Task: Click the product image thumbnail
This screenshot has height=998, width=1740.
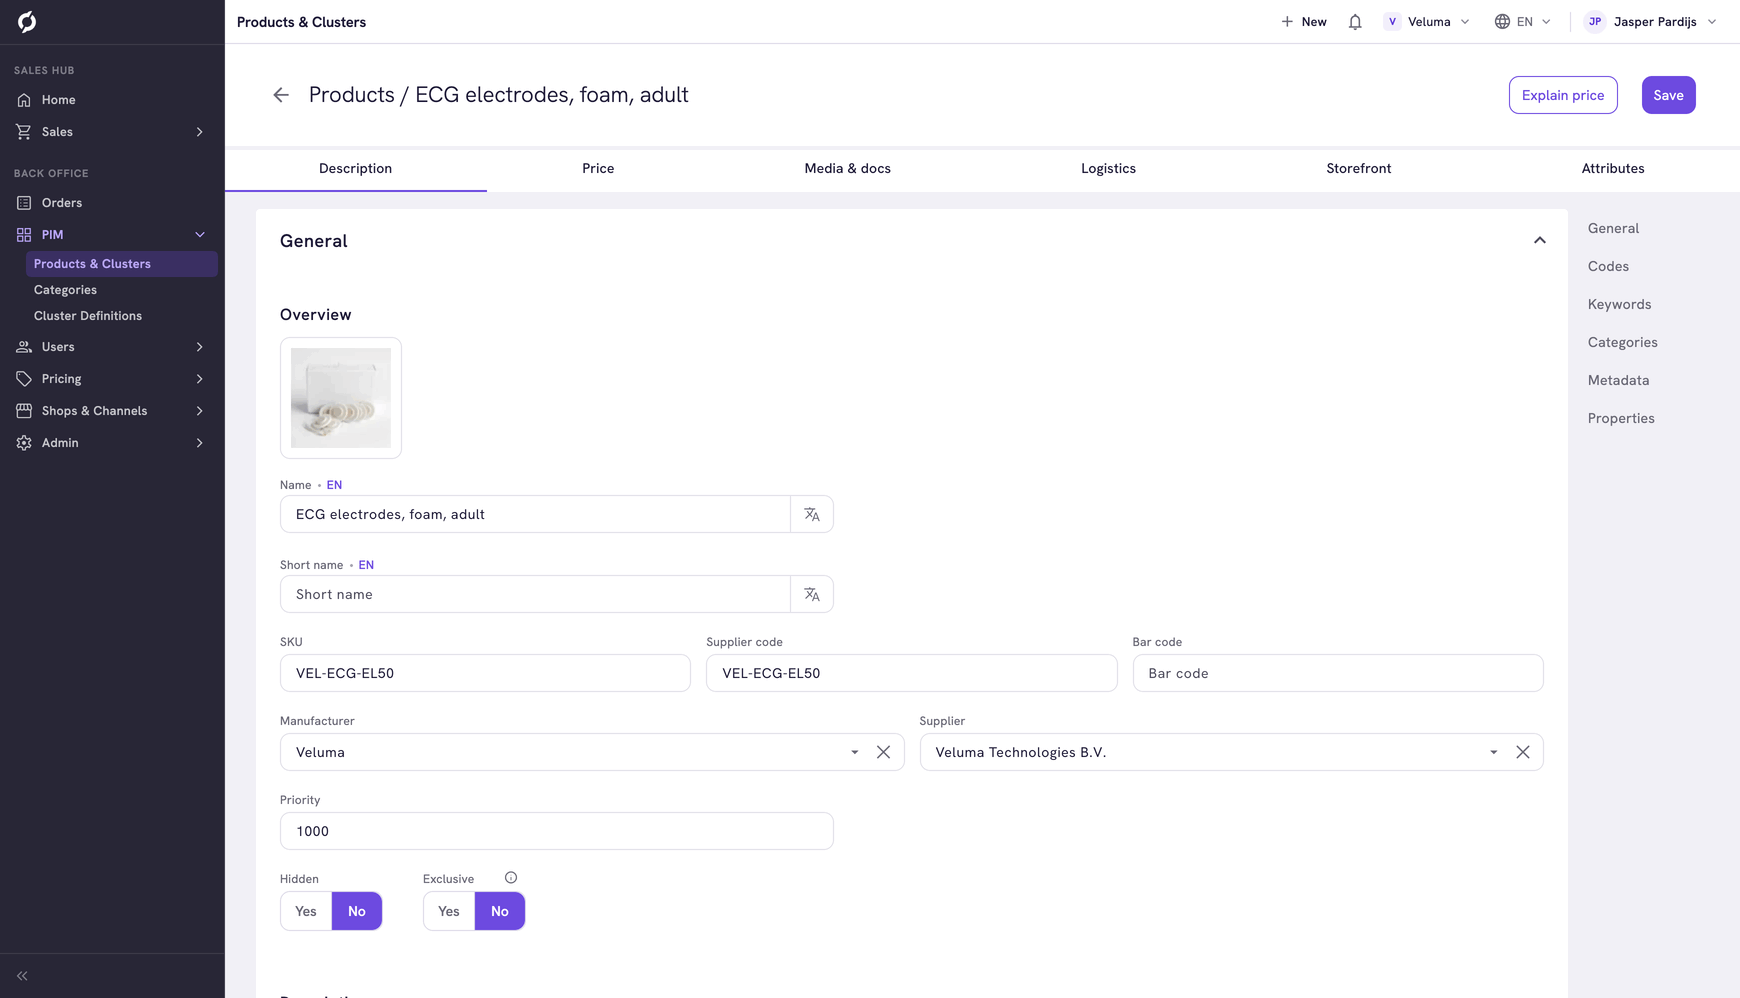Action: 341,398
